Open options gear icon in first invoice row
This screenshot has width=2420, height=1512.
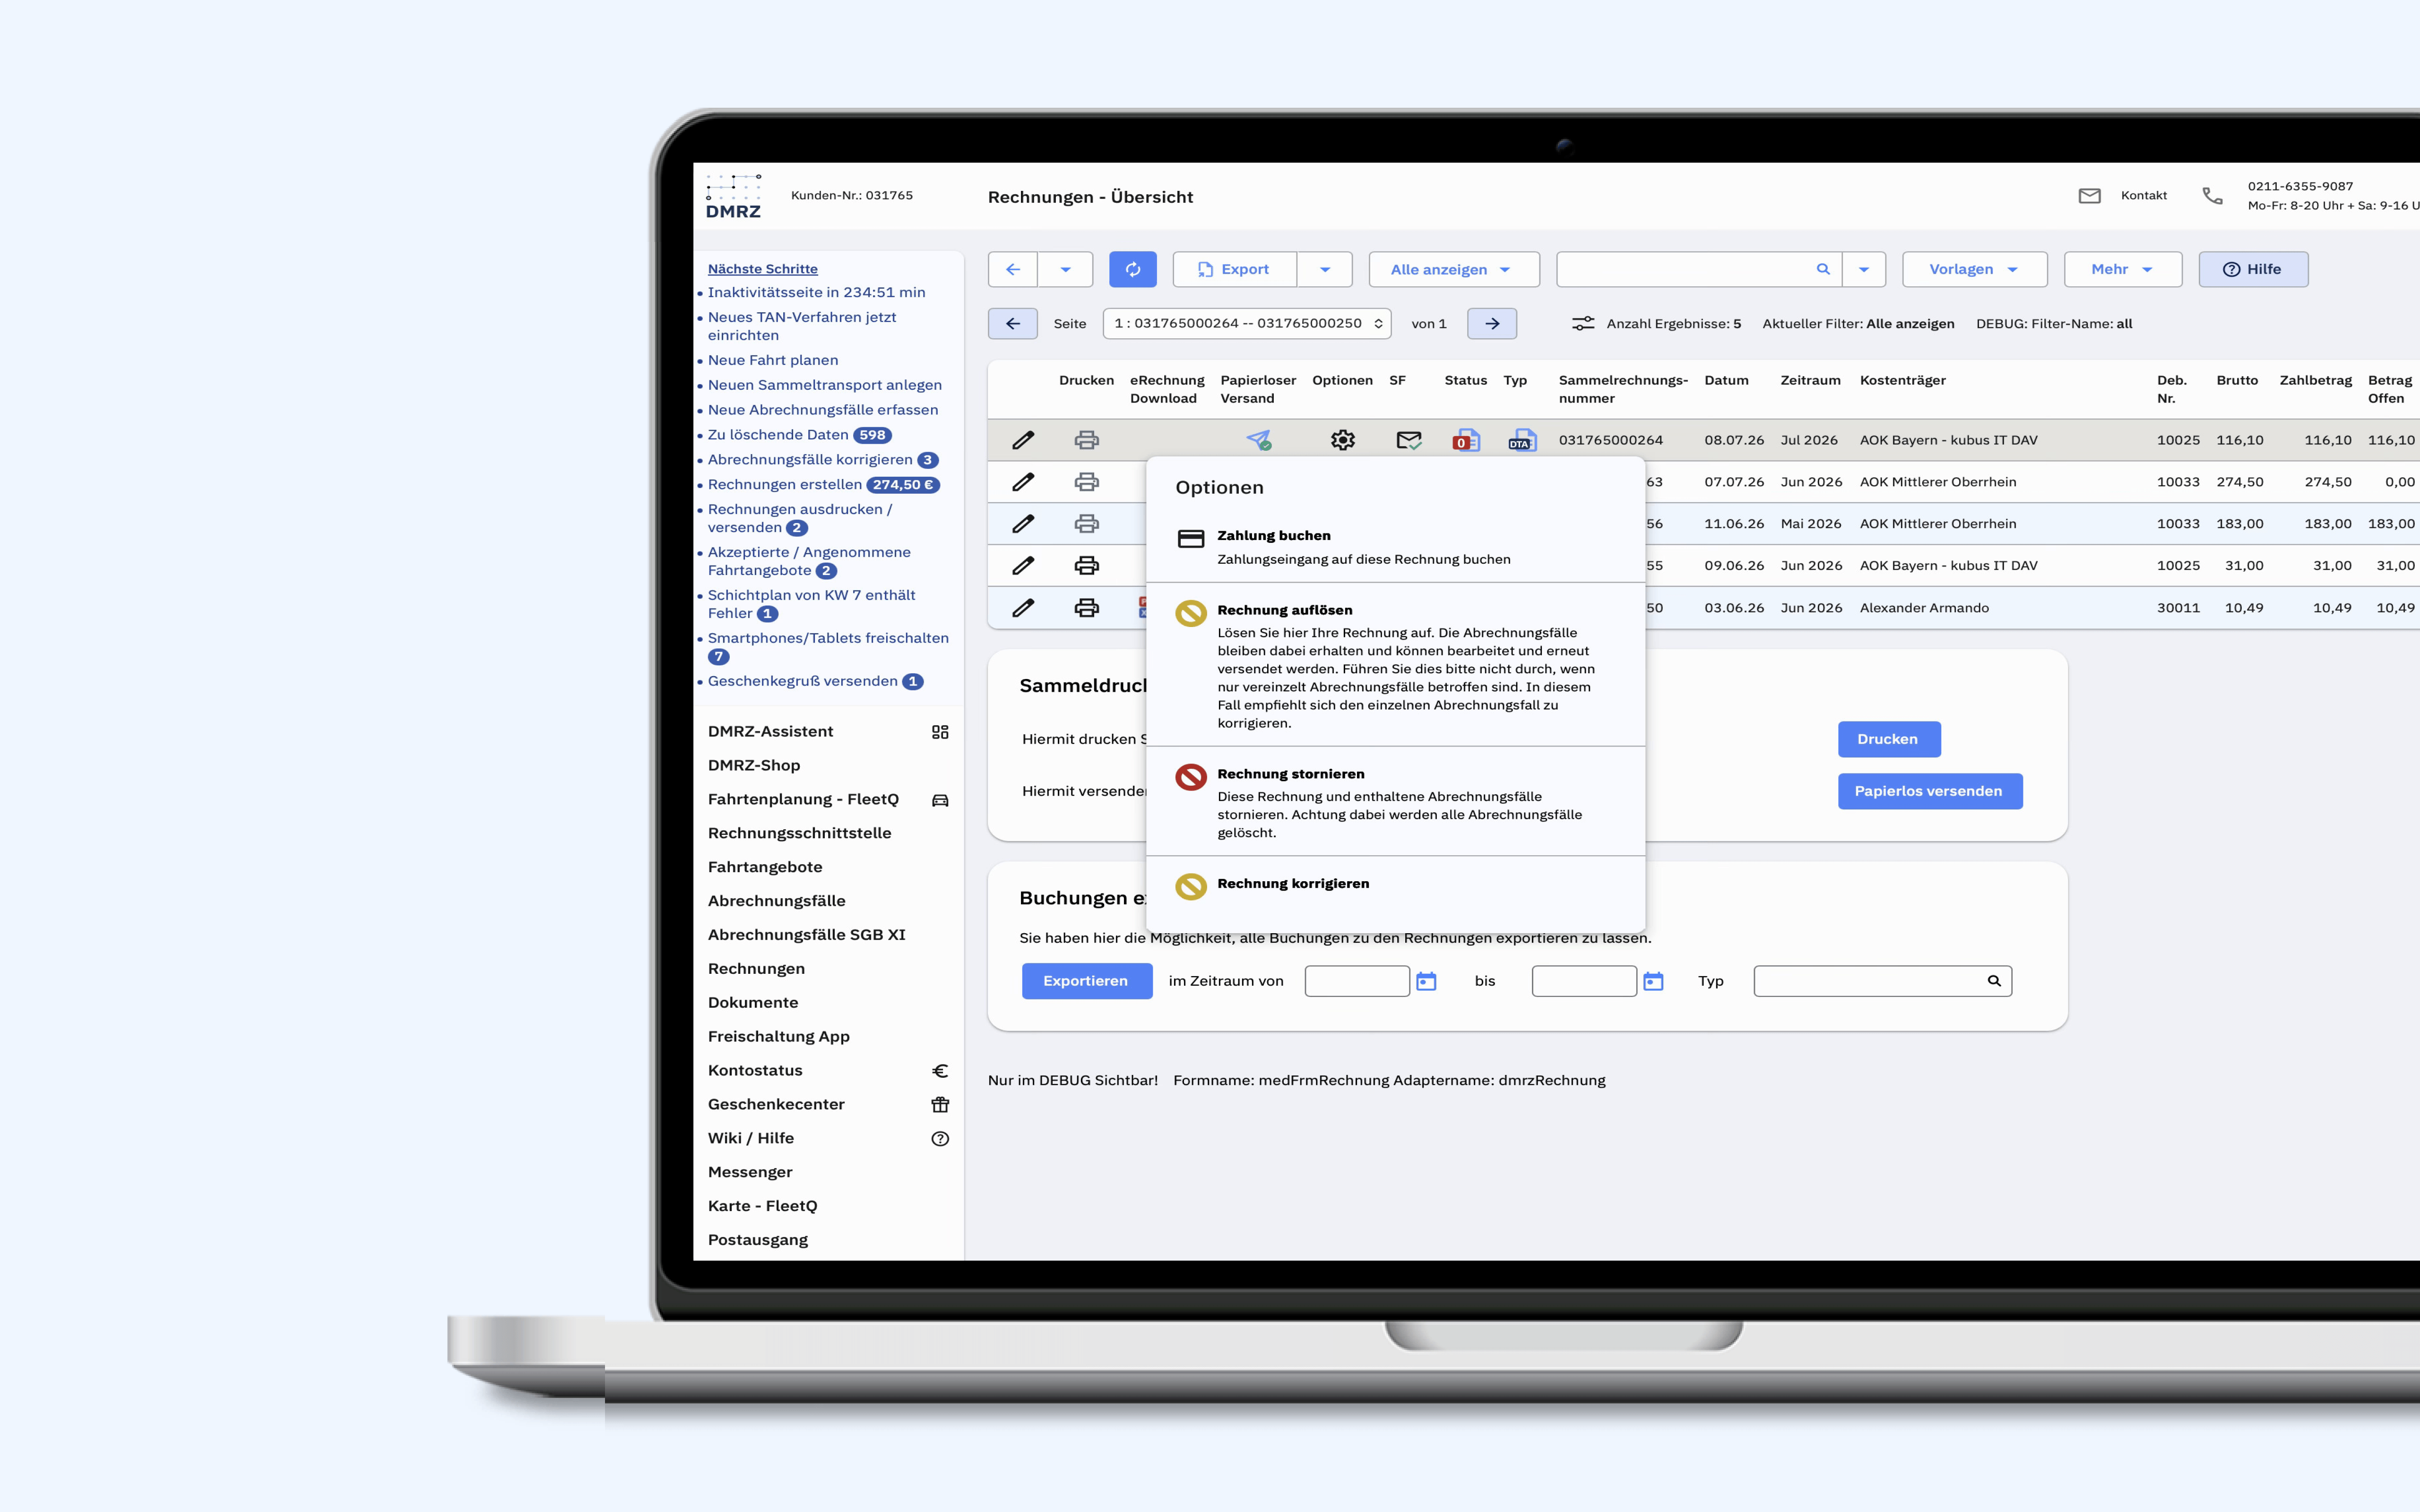coord(1342,440)
